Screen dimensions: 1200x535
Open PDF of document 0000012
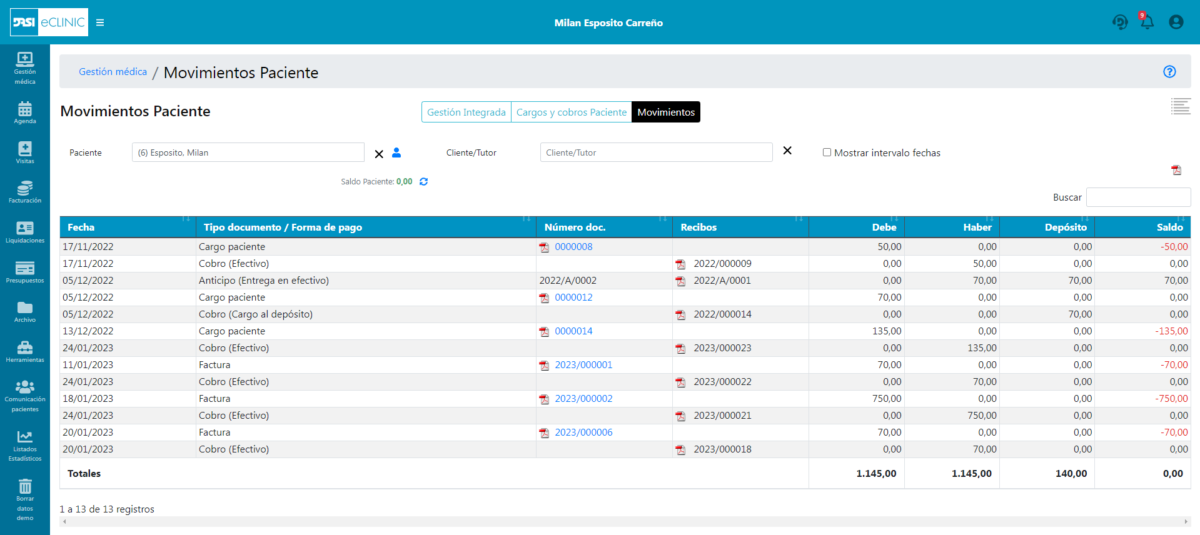pyautogui.click(x=544, y=298)
